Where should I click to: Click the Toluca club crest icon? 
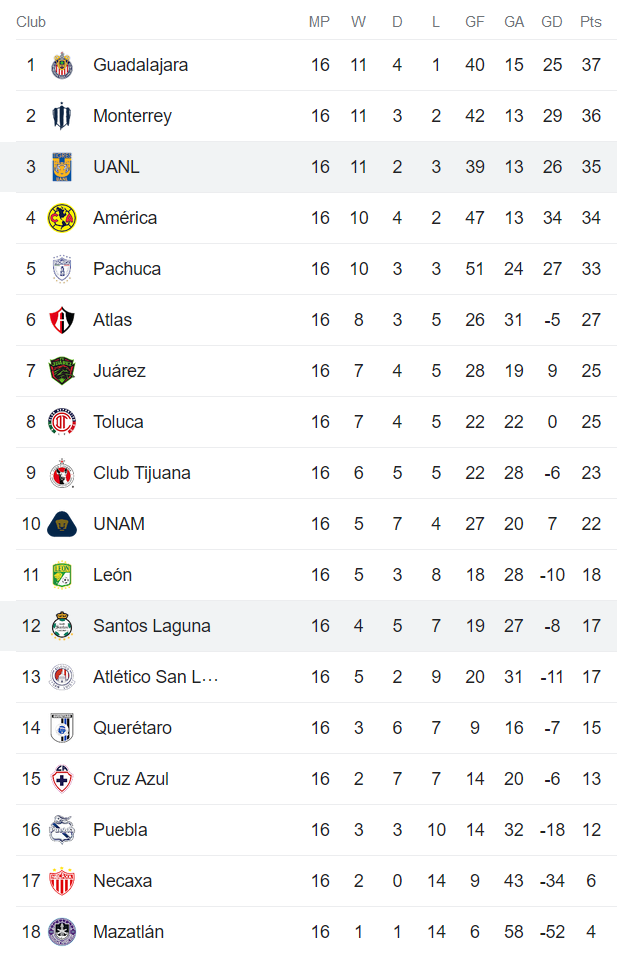[62, 422]
